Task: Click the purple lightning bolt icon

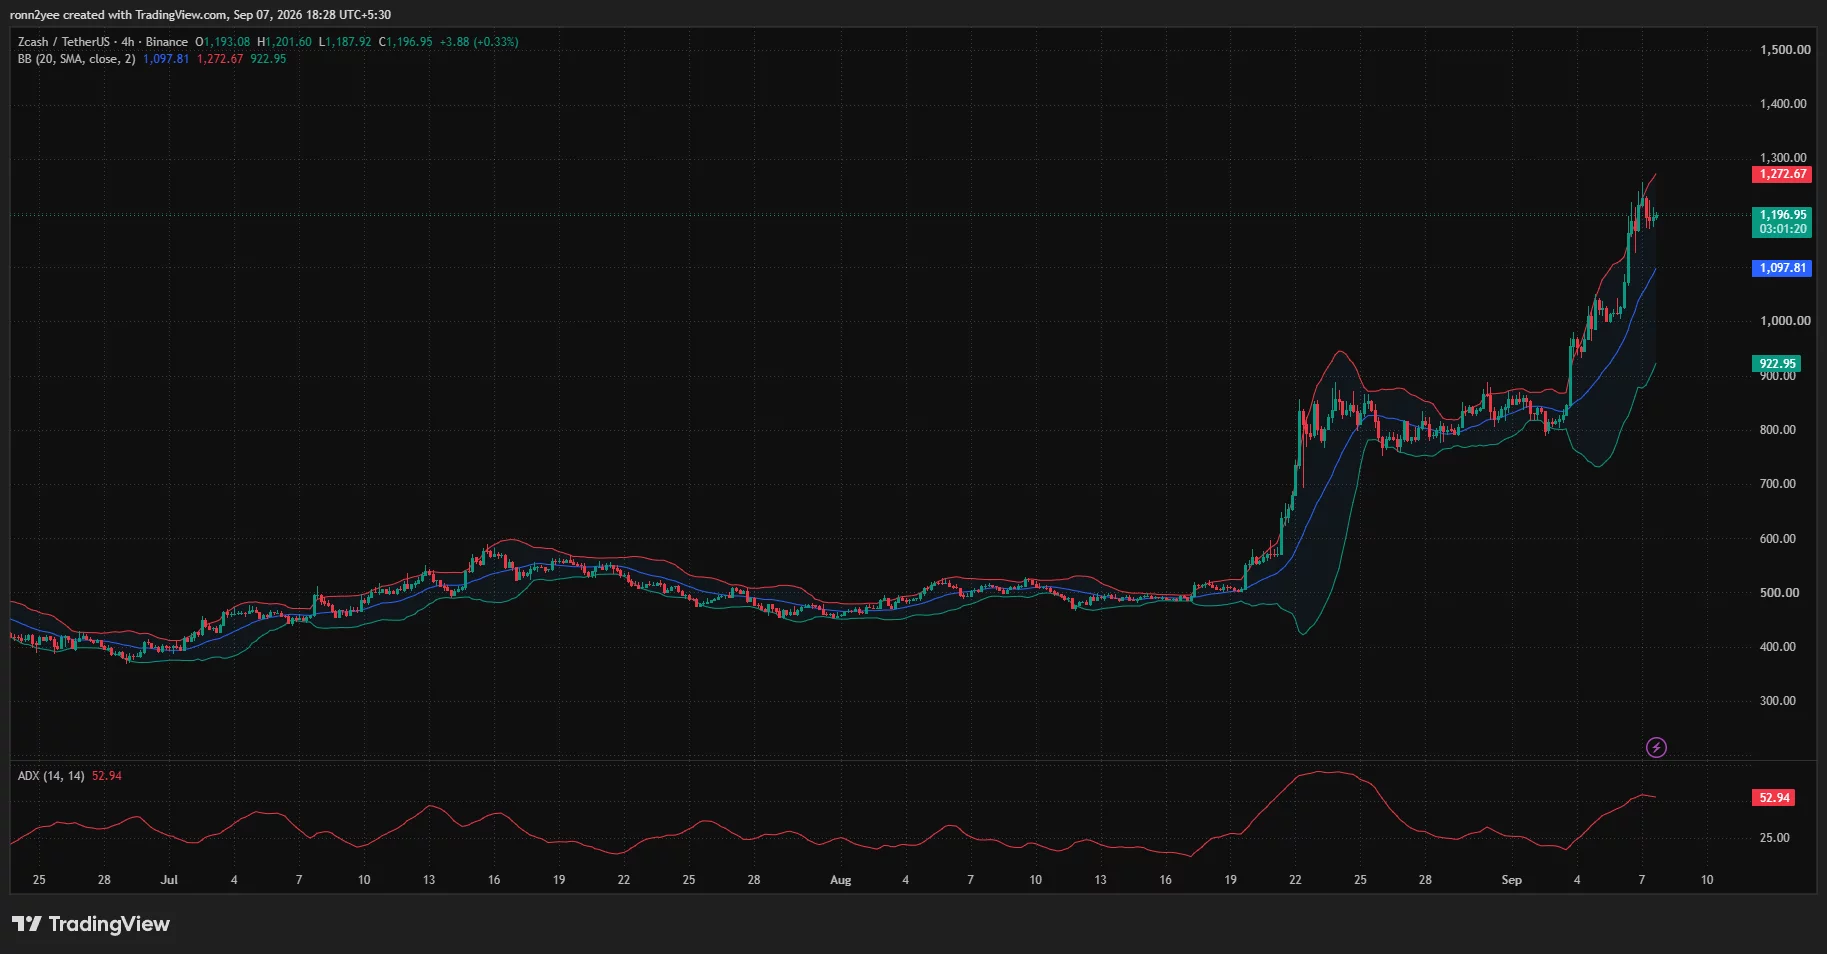Action: [1656, 747]
